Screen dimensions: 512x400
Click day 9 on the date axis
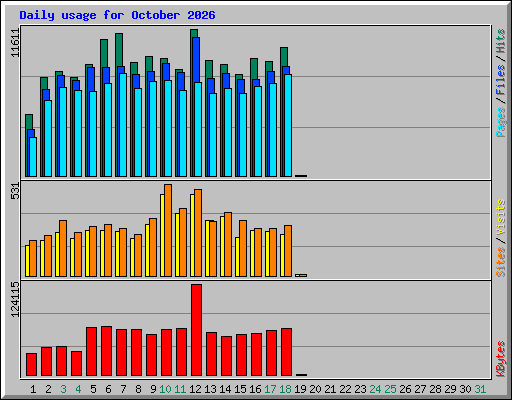(153, 389)
